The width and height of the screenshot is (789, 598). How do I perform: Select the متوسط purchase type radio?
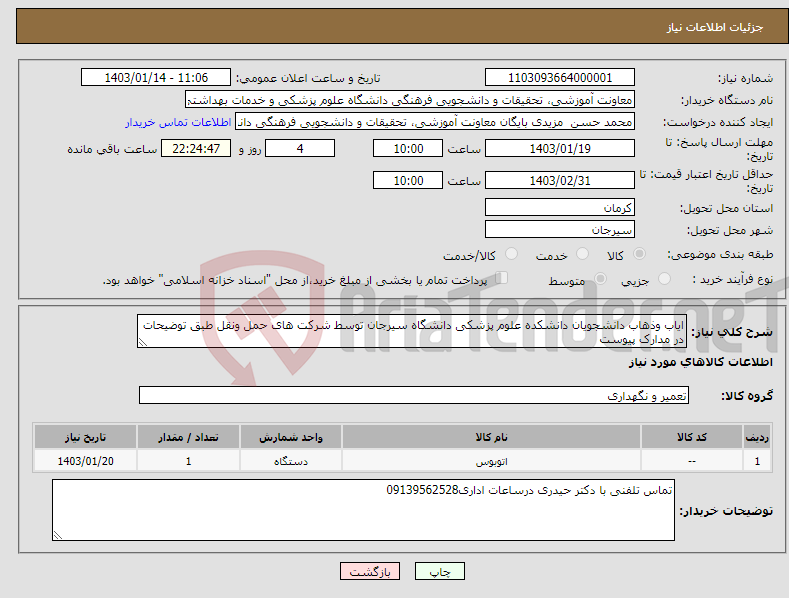point(600,279)
